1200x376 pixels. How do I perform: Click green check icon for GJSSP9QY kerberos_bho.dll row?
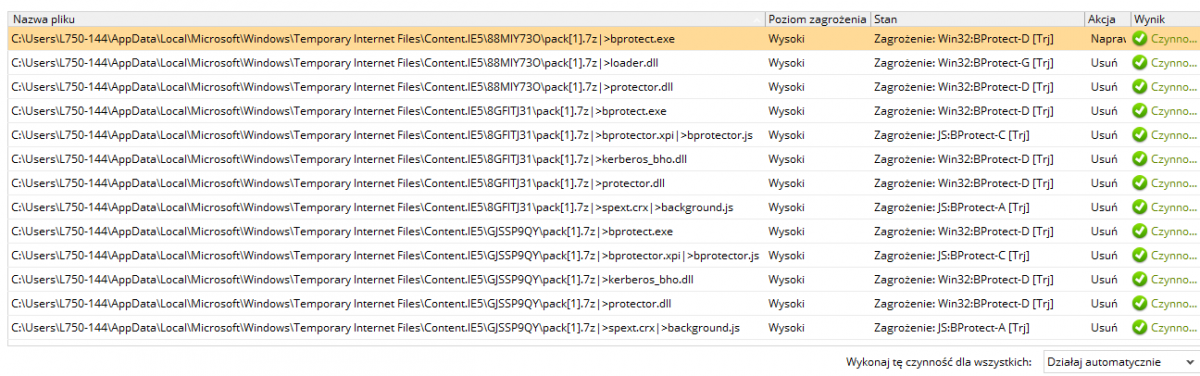[x=1139, y=279]
